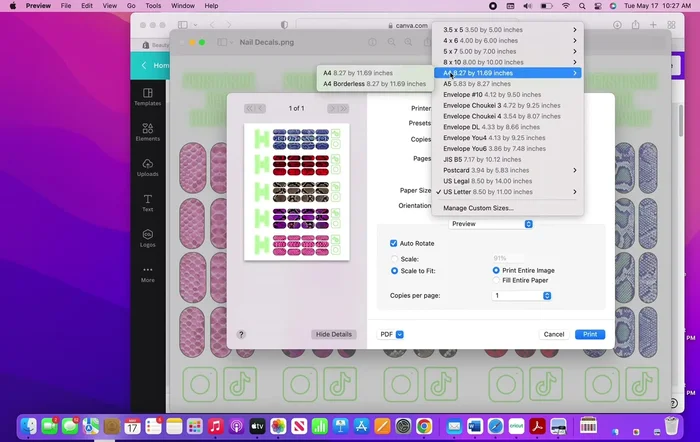Choose JIS B5 paper size
The image size is (700, 442).
click(508, 159)
